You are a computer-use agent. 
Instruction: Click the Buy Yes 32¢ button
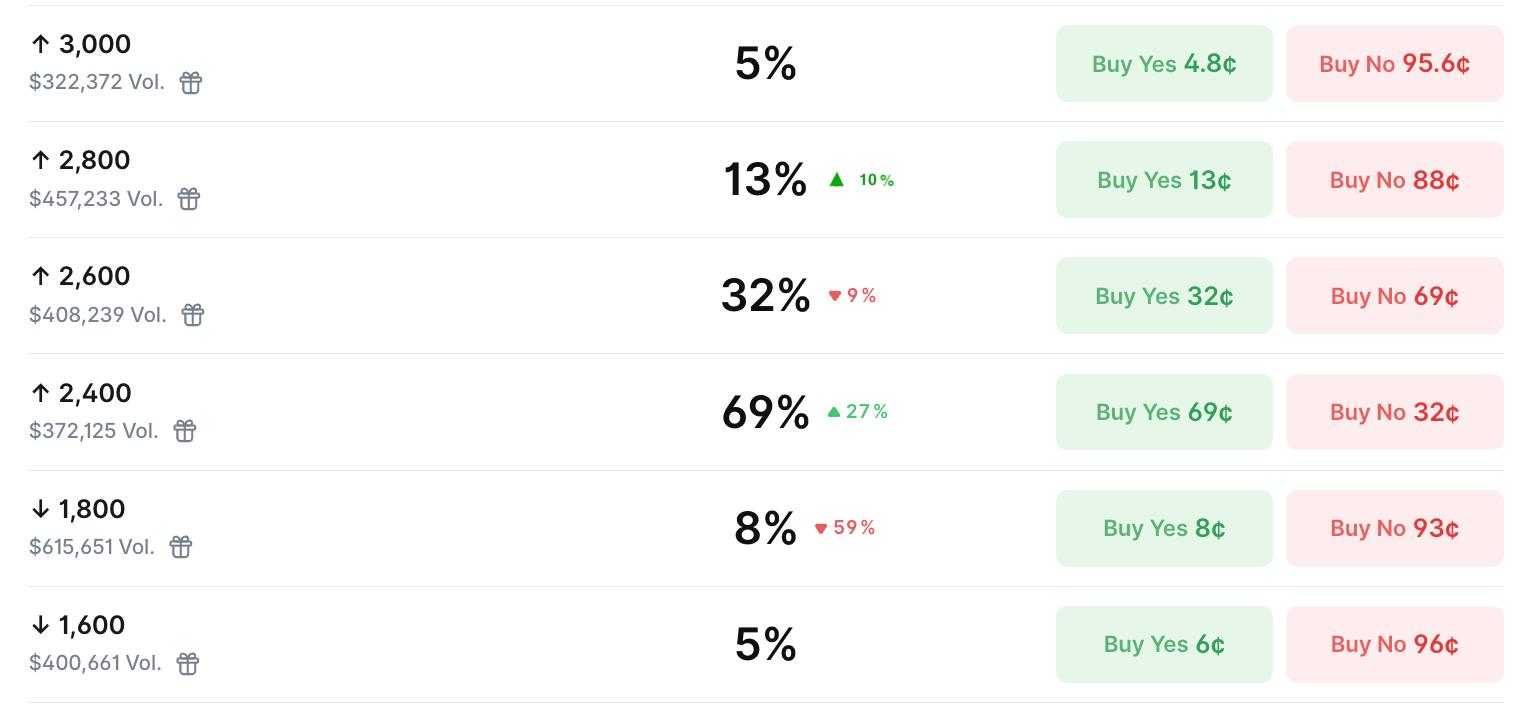click(x=1164, y=296)
